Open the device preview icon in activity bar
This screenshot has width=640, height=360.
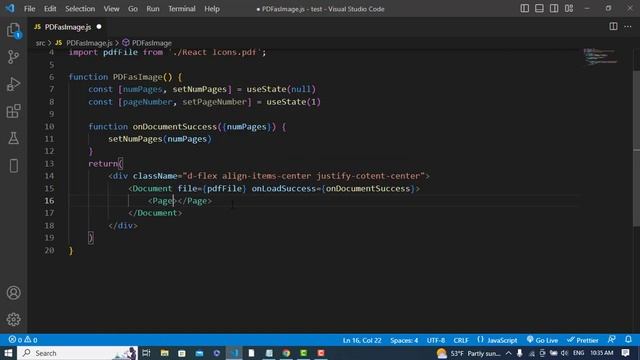pyautogui.click(x=13, y=166)
